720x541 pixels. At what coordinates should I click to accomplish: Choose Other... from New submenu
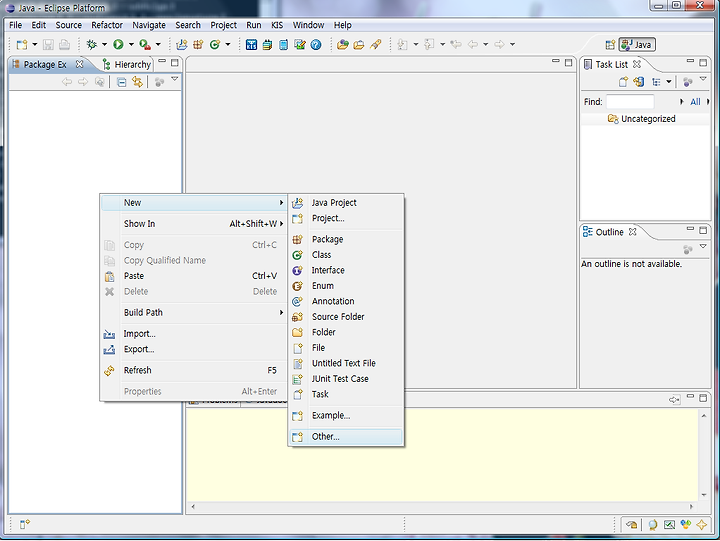point(346,437)
